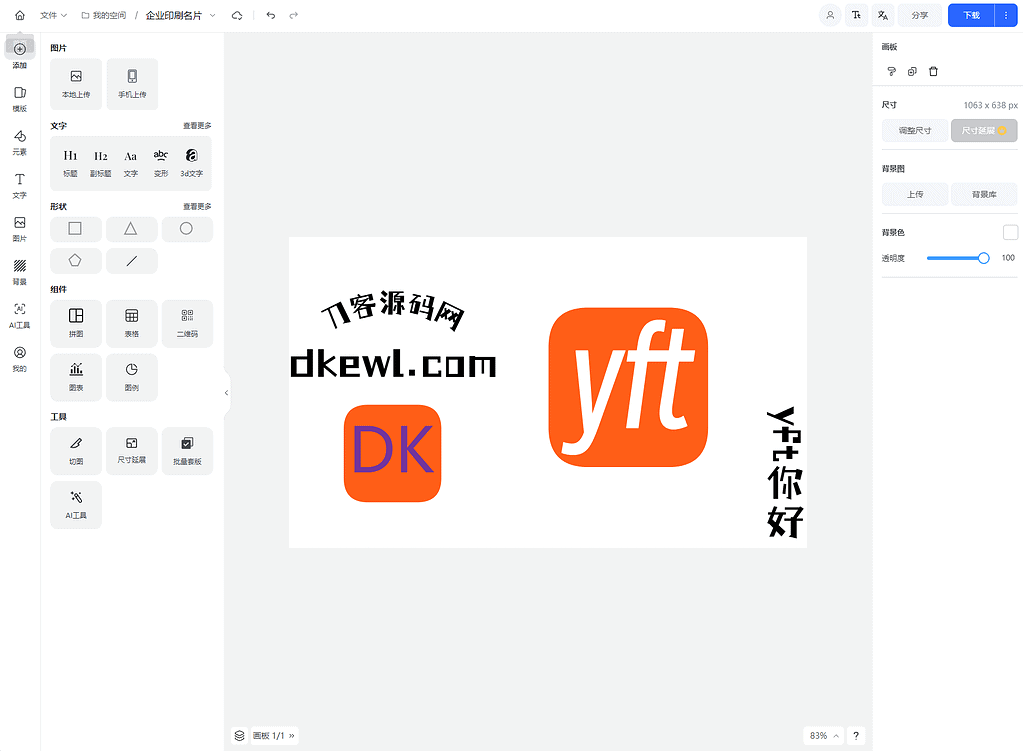Open the layers icon at bottom left
The image size is (1023, 751).
coord(239,735)
